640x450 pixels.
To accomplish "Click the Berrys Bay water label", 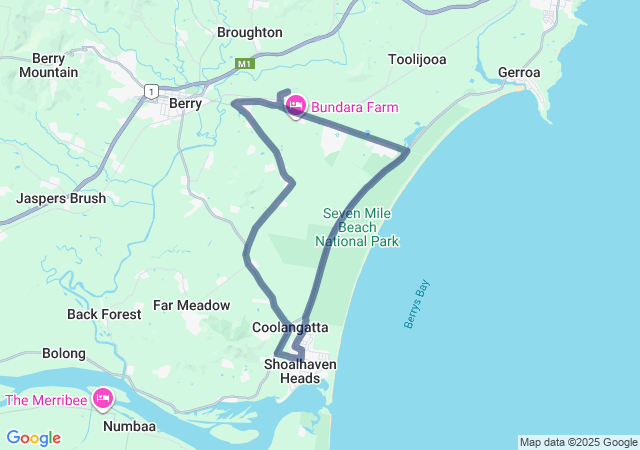I will (x=417, y=304).
